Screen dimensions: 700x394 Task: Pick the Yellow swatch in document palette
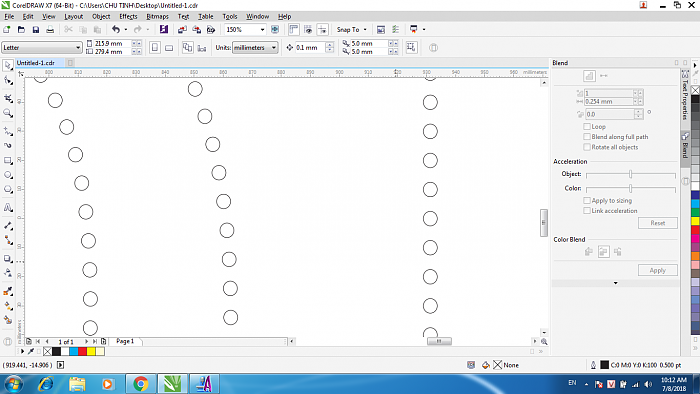click(91, 352)
